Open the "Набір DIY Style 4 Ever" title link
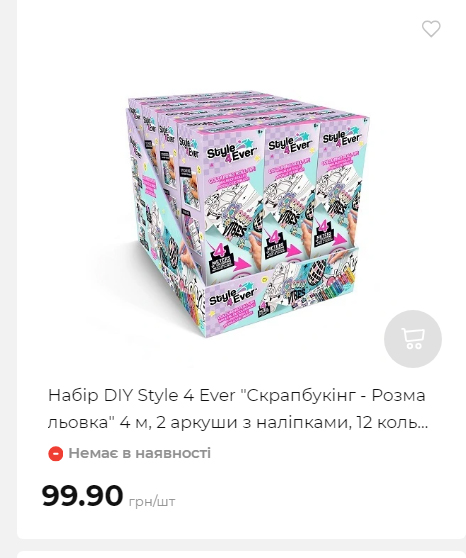Image resolution: width=466 pixels, height=558 pixels. [x=237, y=409]
